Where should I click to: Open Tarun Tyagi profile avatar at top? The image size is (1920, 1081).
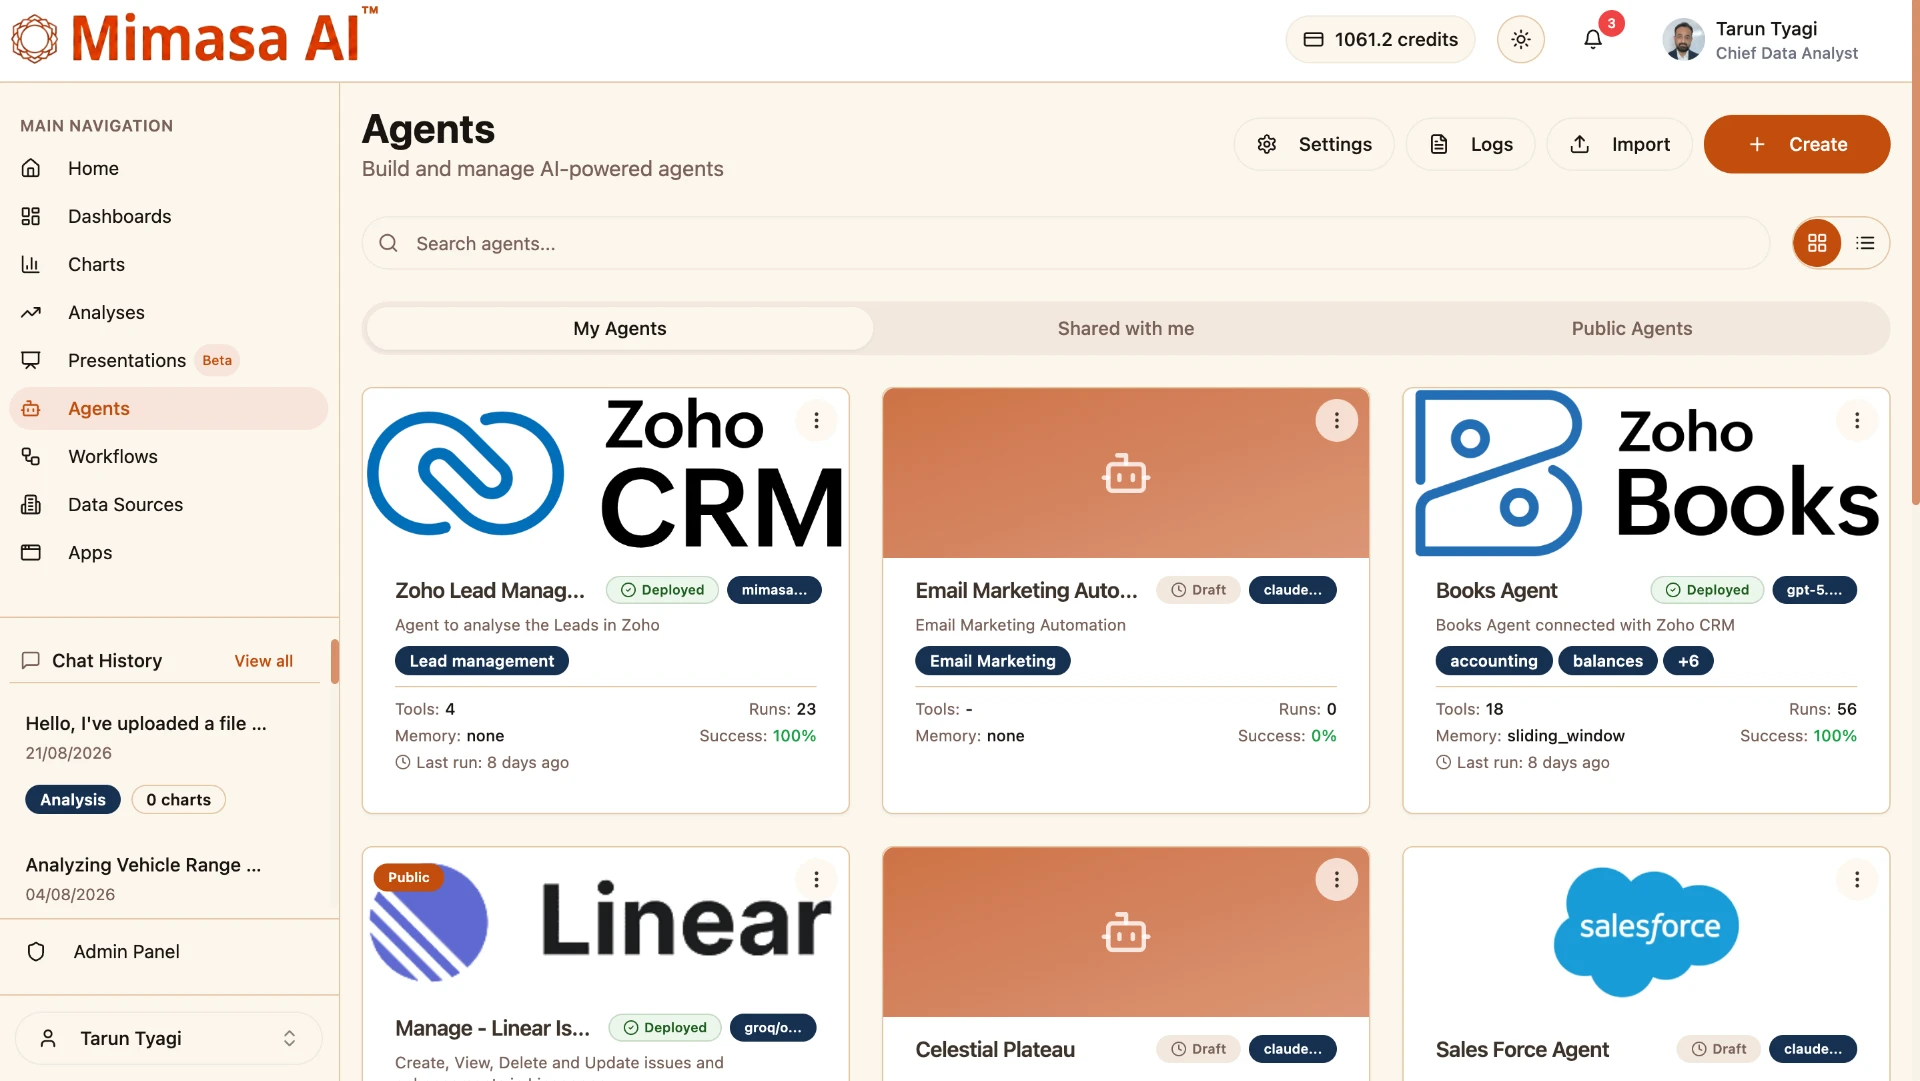point(1683,40)
